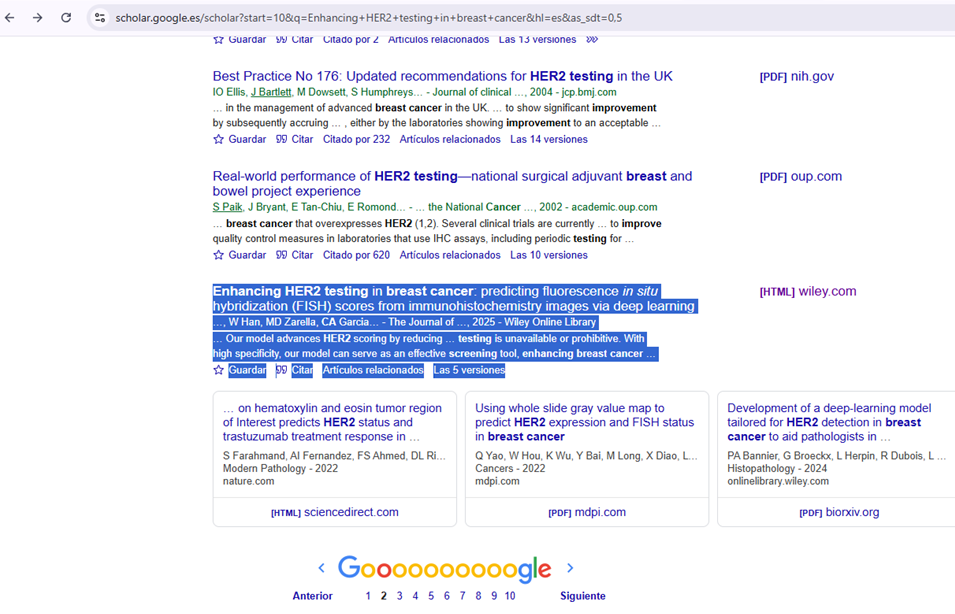
Task: Go to results page 3
Action: (x=400, y=596)
